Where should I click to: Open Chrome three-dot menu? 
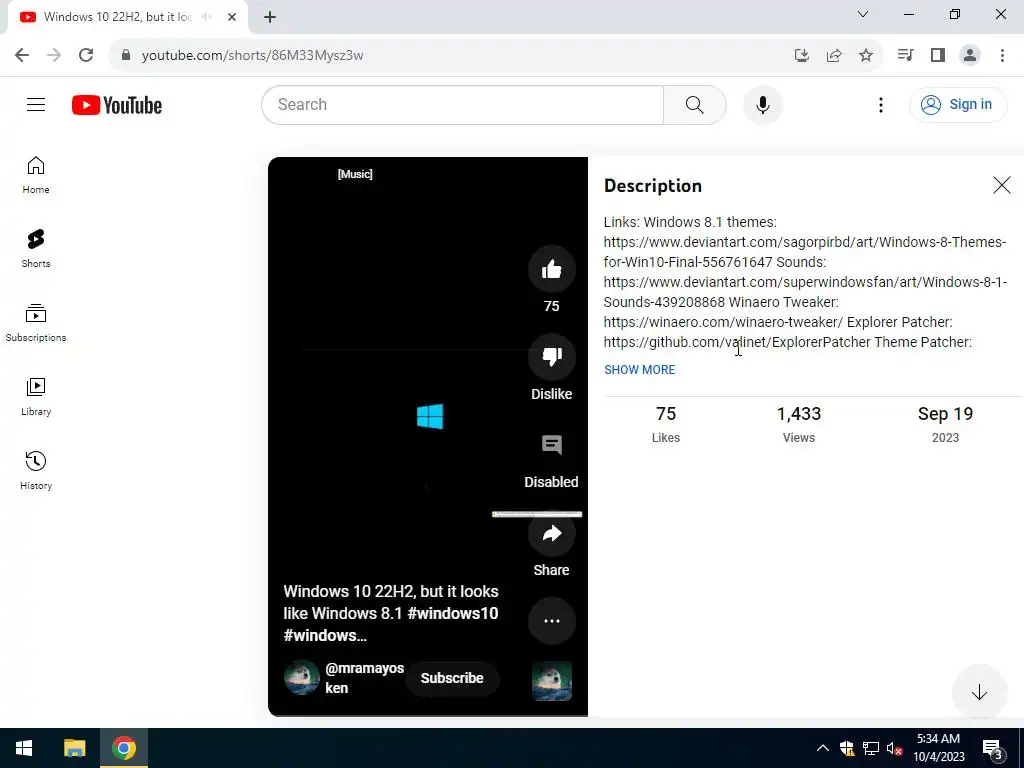click(1002, 55)
